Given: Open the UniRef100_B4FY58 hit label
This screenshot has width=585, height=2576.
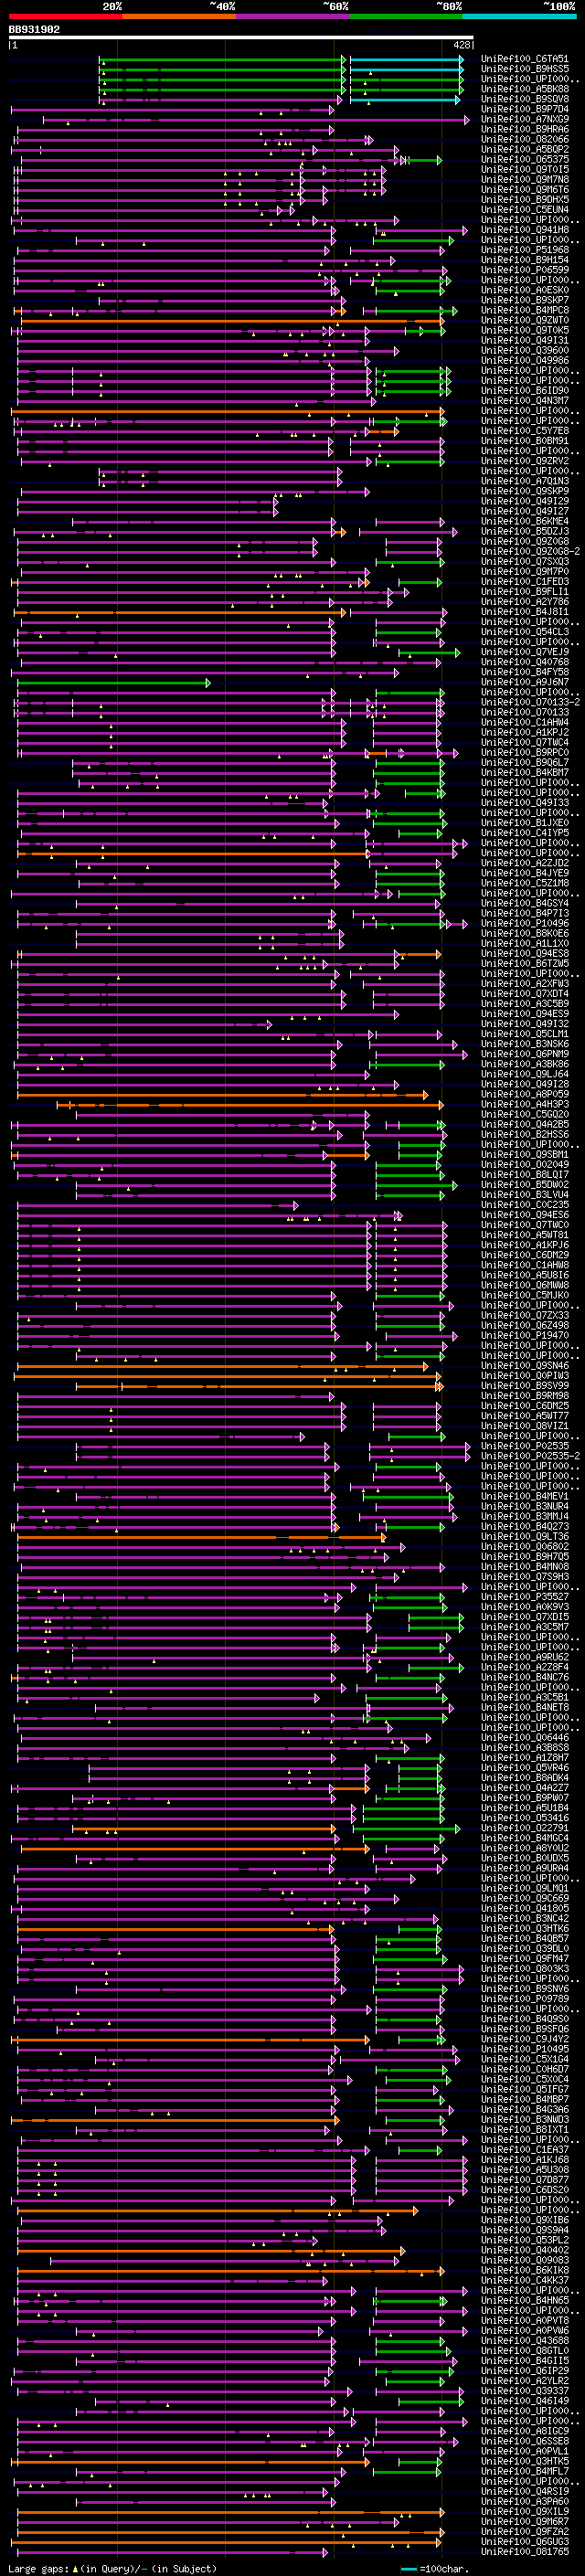Looking at the screenshot, I should click(525, 672).
